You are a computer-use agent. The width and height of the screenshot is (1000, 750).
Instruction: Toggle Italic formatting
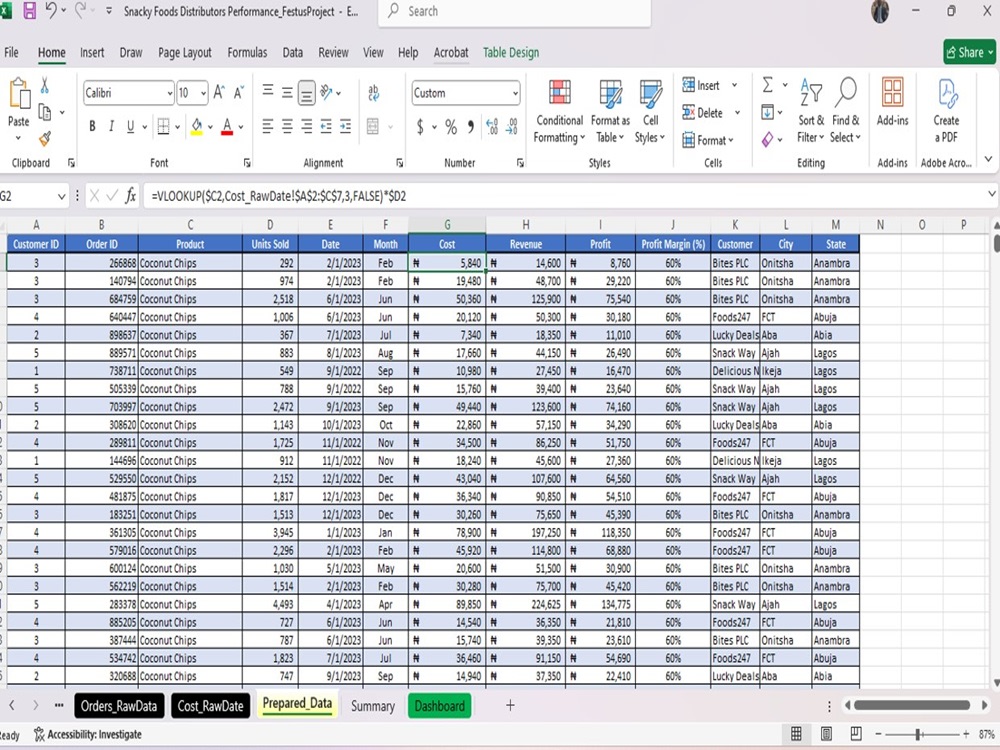click(112, 126)
